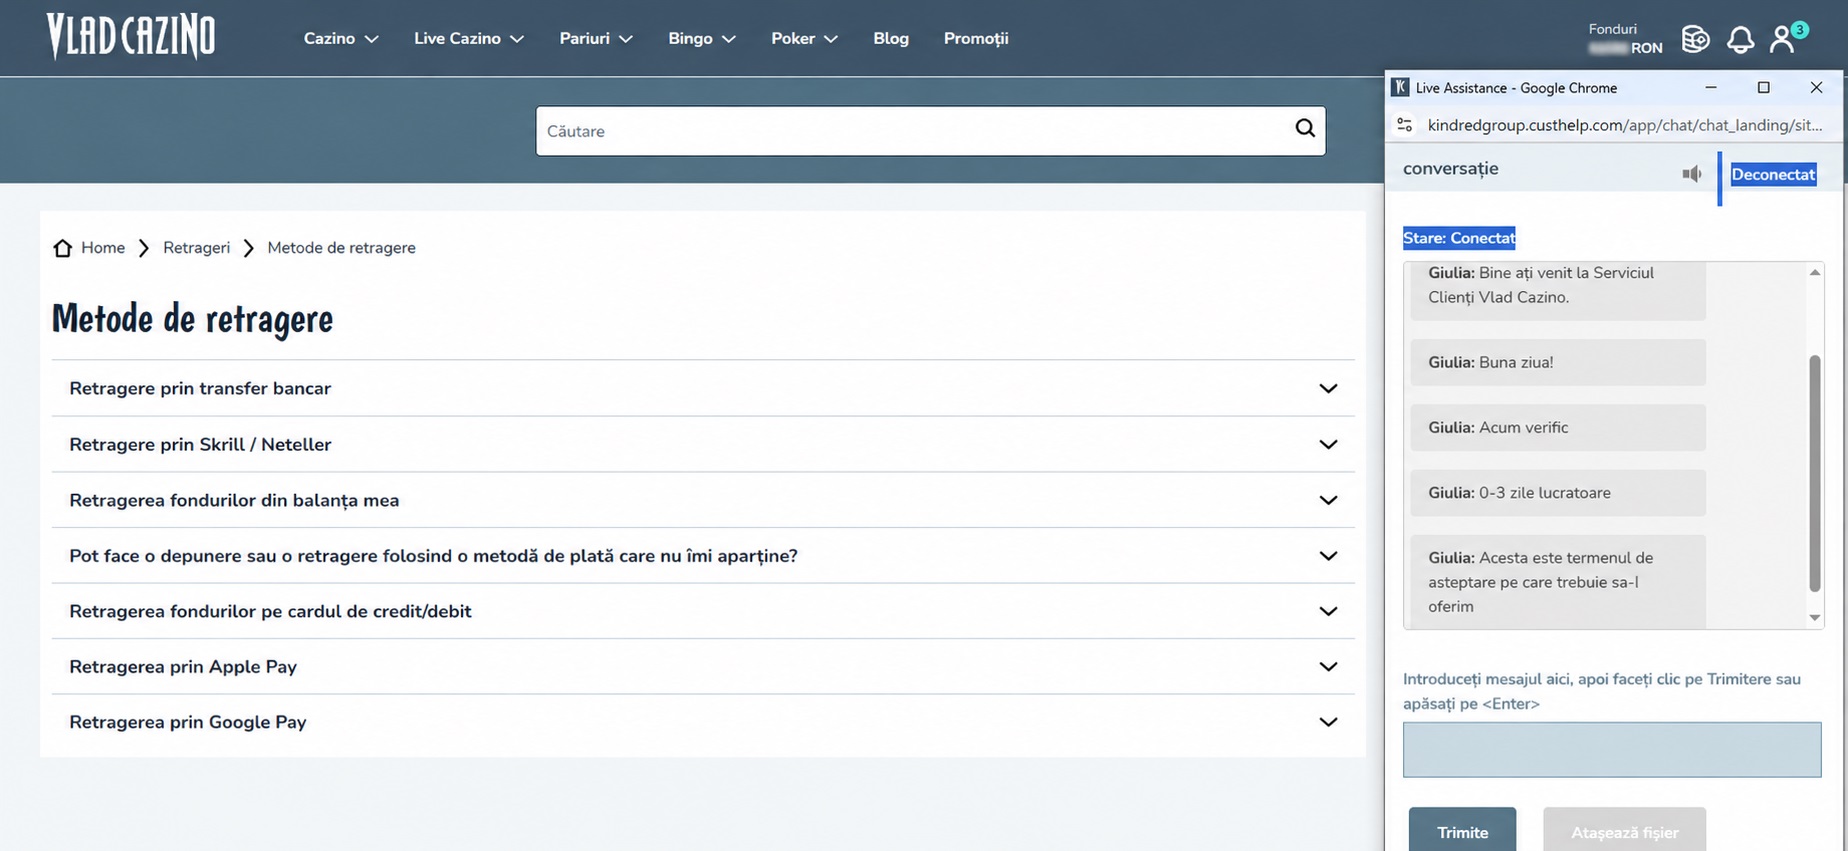The image size is (1848, 851).
Task: Click the chat conversation scrollbar thumb
Action: point(1815,473)
